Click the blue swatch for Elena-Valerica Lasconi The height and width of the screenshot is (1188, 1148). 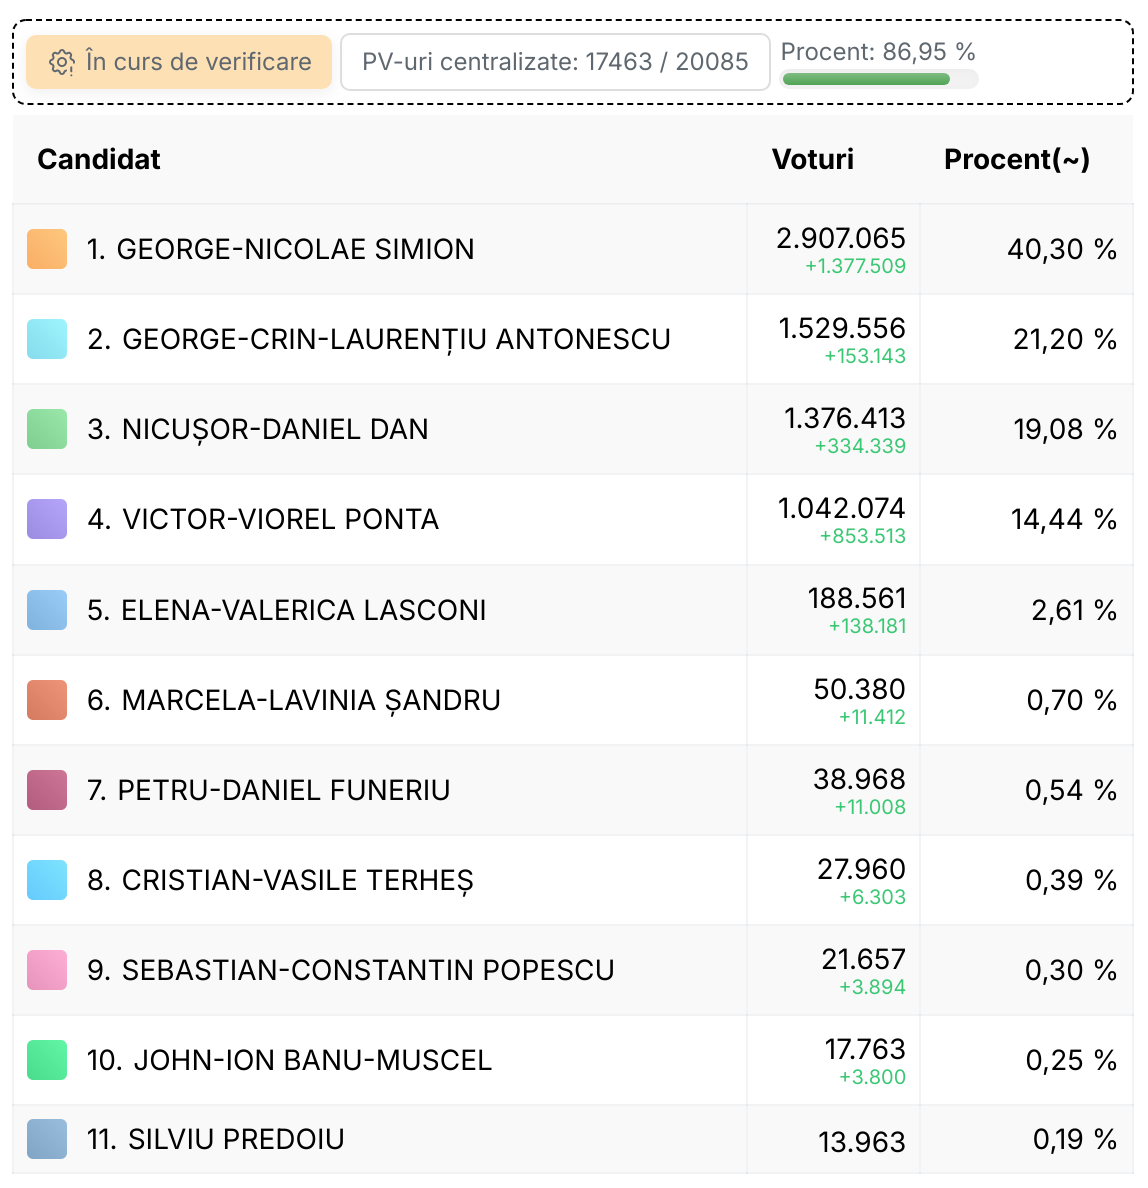pyautogui.click(x=47, y=610)
